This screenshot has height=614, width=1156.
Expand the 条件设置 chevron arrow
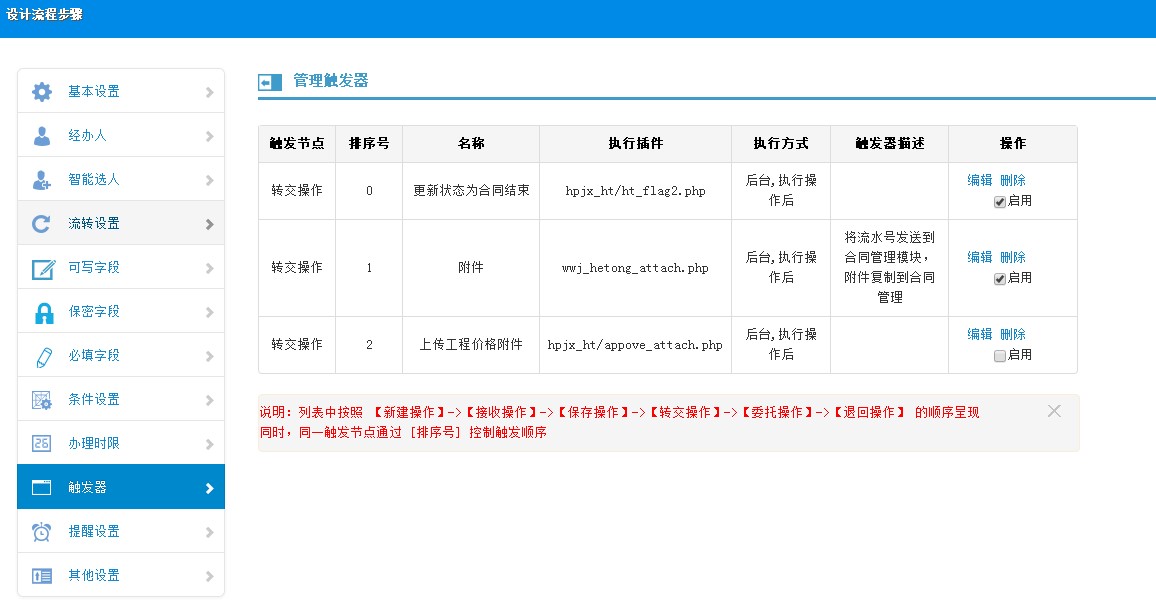(209, 400)
